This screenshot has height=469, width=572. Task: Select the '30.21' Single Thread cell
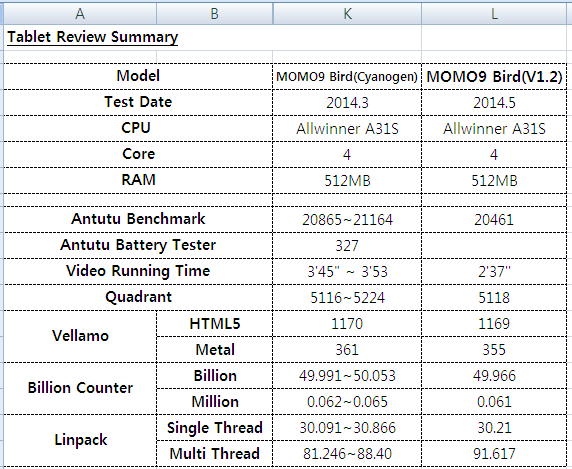tap(494, 427)
